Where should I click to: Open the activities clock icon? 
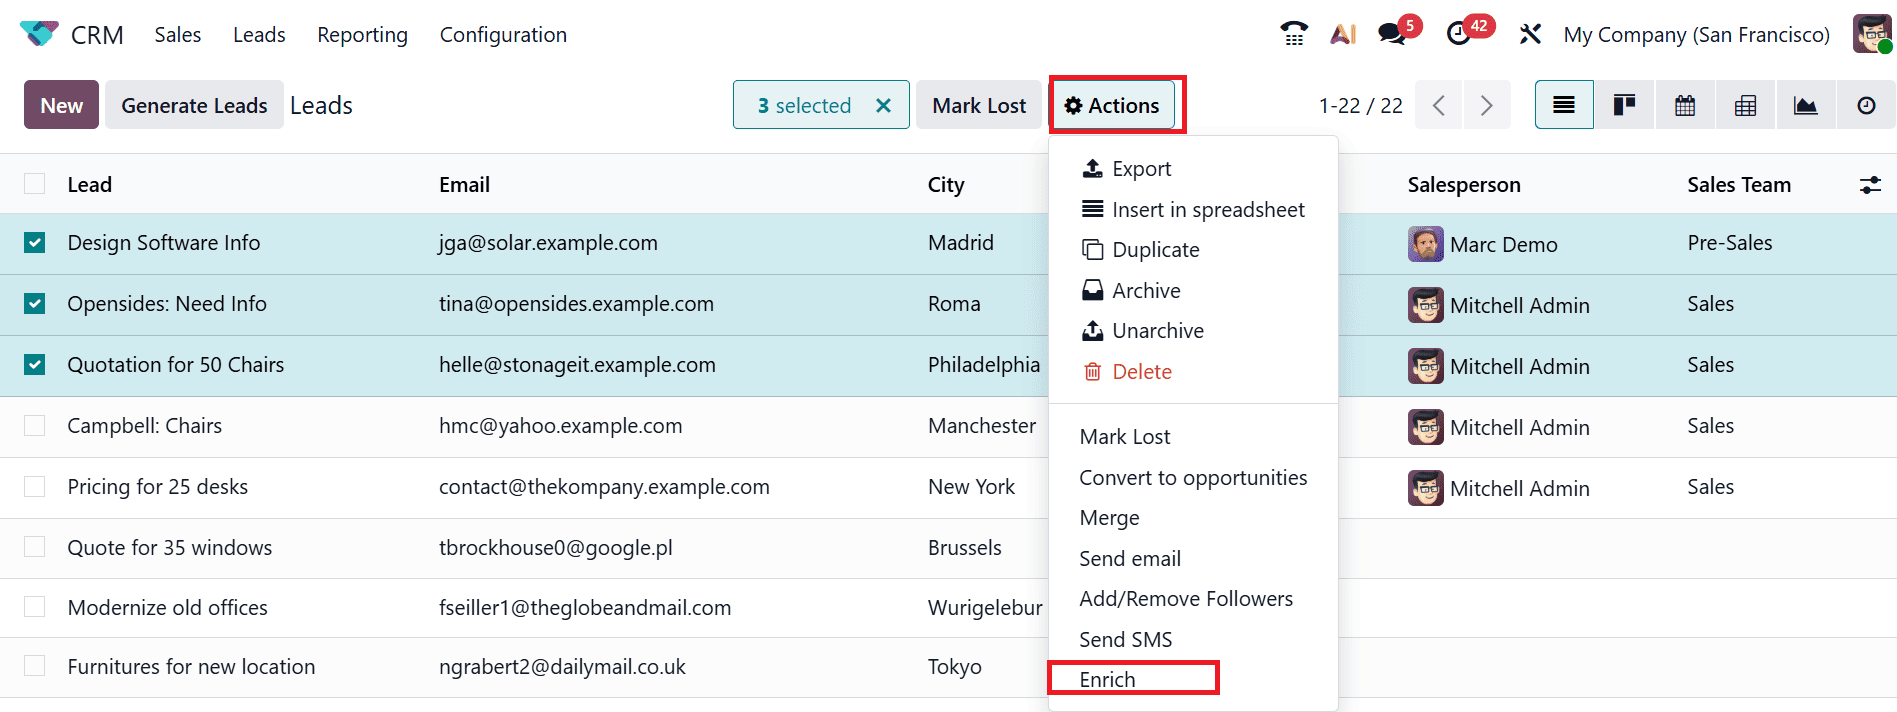[1459, 34]
